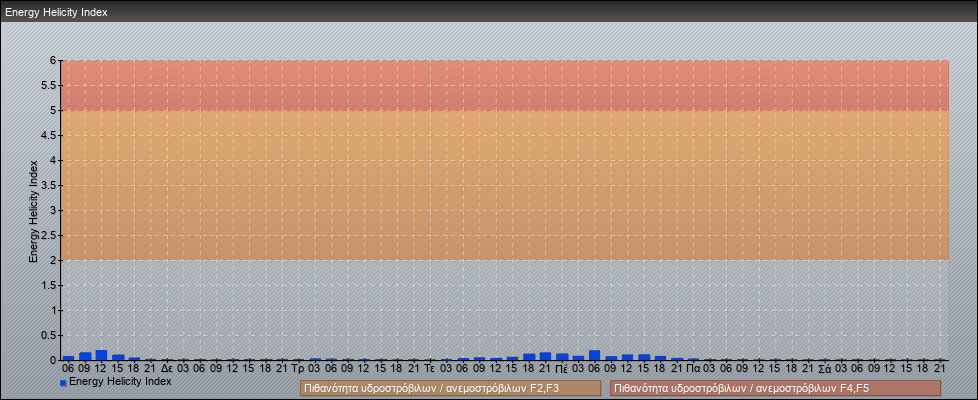978x400 pixels.
Task: Select the Πέ day marker on x-axis
Action: tap(561, 369)
